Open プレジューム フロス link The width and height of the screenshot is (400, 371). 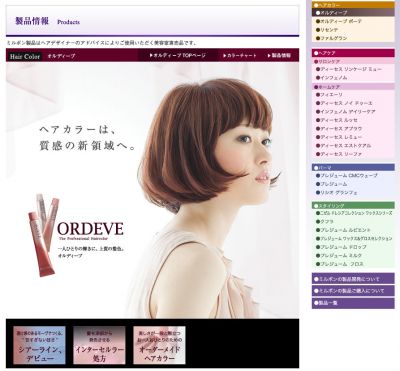point(339,264)
